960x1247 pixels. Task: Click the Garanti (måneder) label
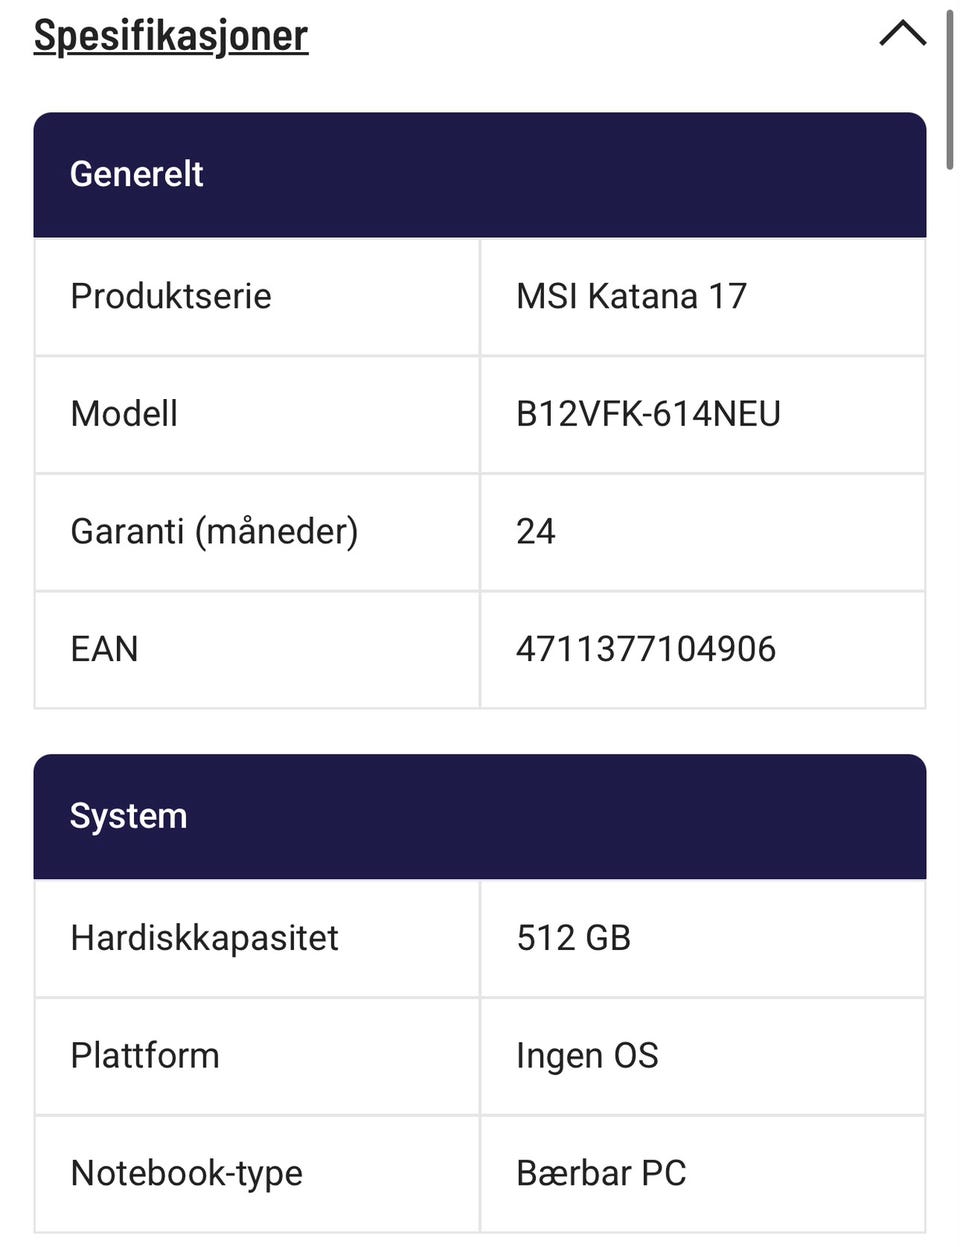[x=214, y=532]
